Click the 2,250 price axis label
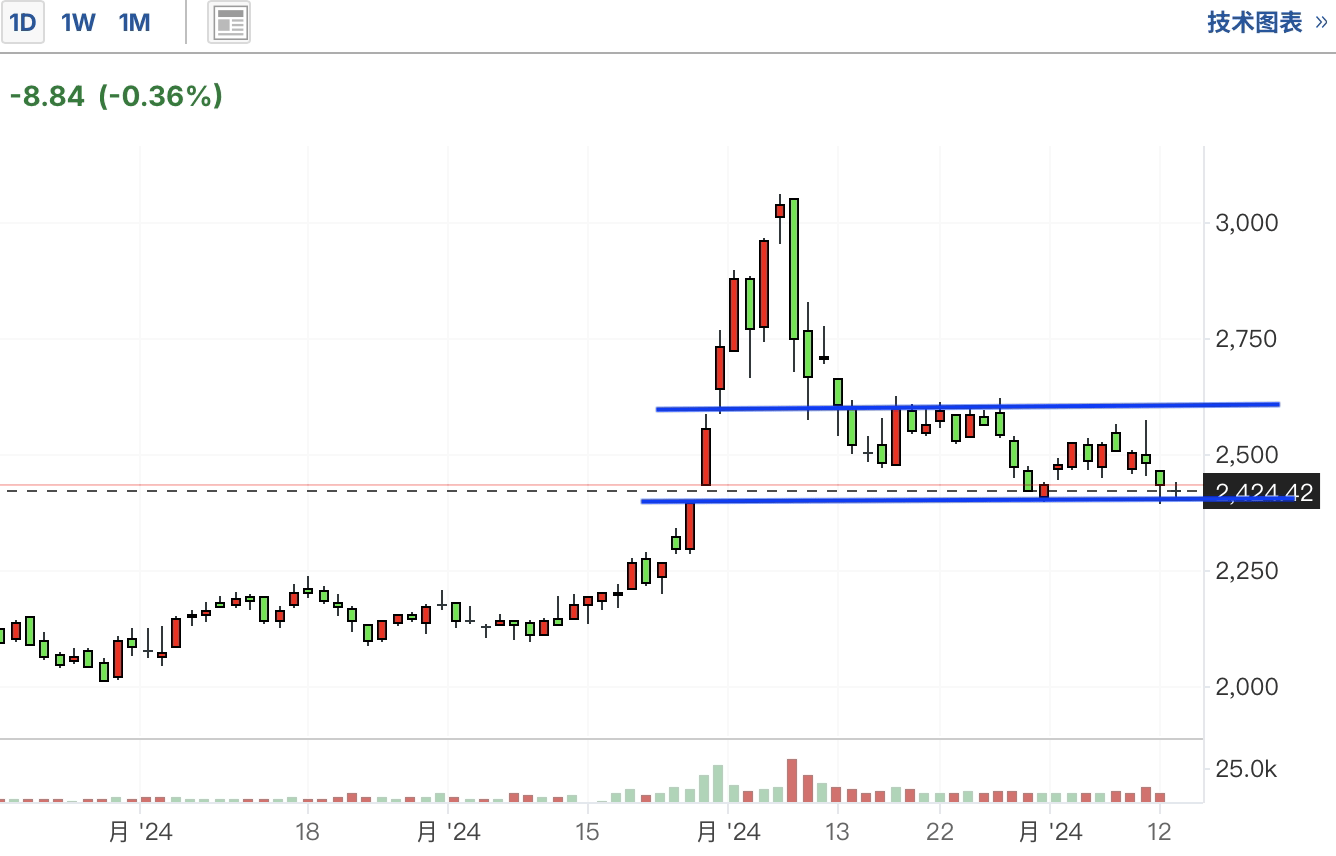1336x856 pixels. tap(1247, 571)
